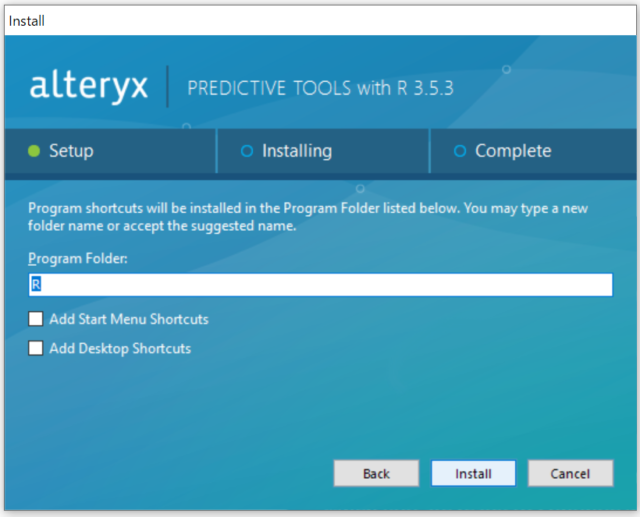
Task: Select the Installing step tab
Action: coord(323,151)
